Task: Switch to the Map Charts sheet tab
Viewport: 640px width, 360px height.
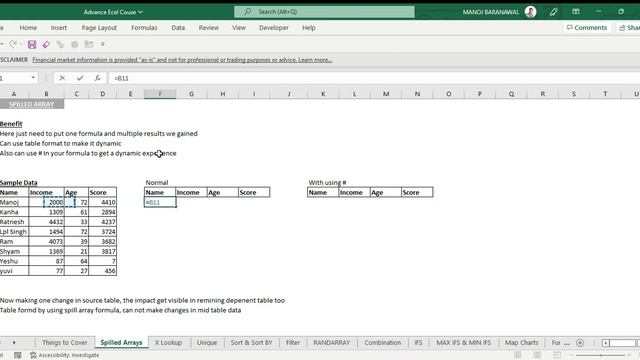Action: (522, 343)
